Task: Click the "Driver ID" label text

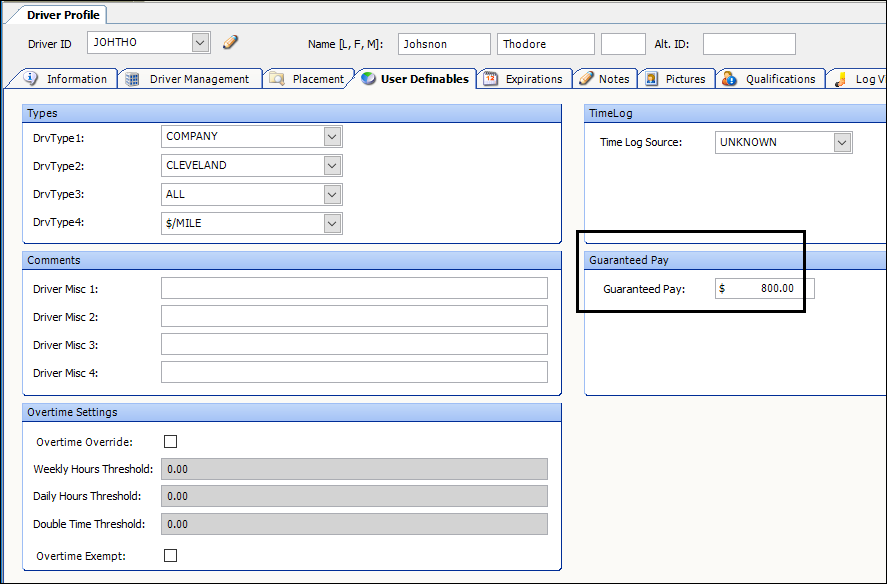Action: (50, 44)
